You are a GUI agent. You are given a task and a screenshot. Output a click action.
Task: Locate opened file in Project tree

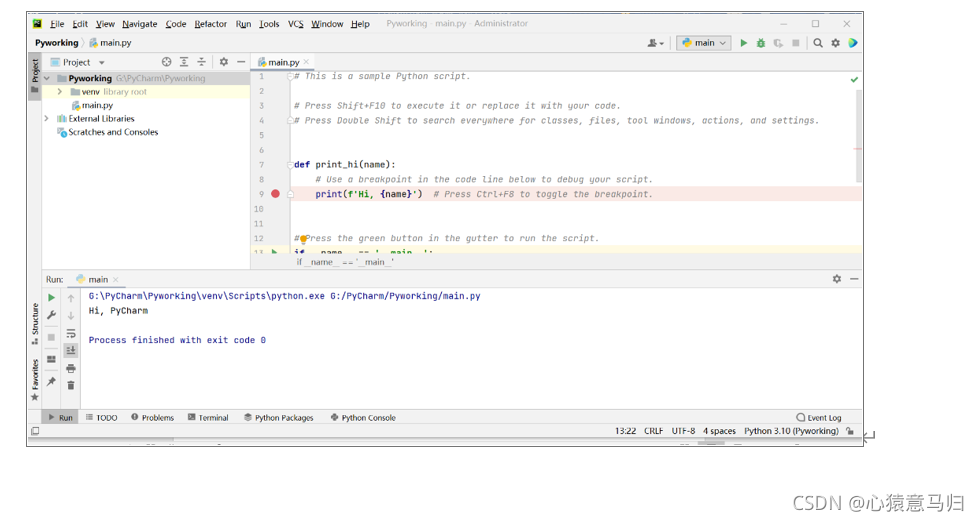(166, 62)
